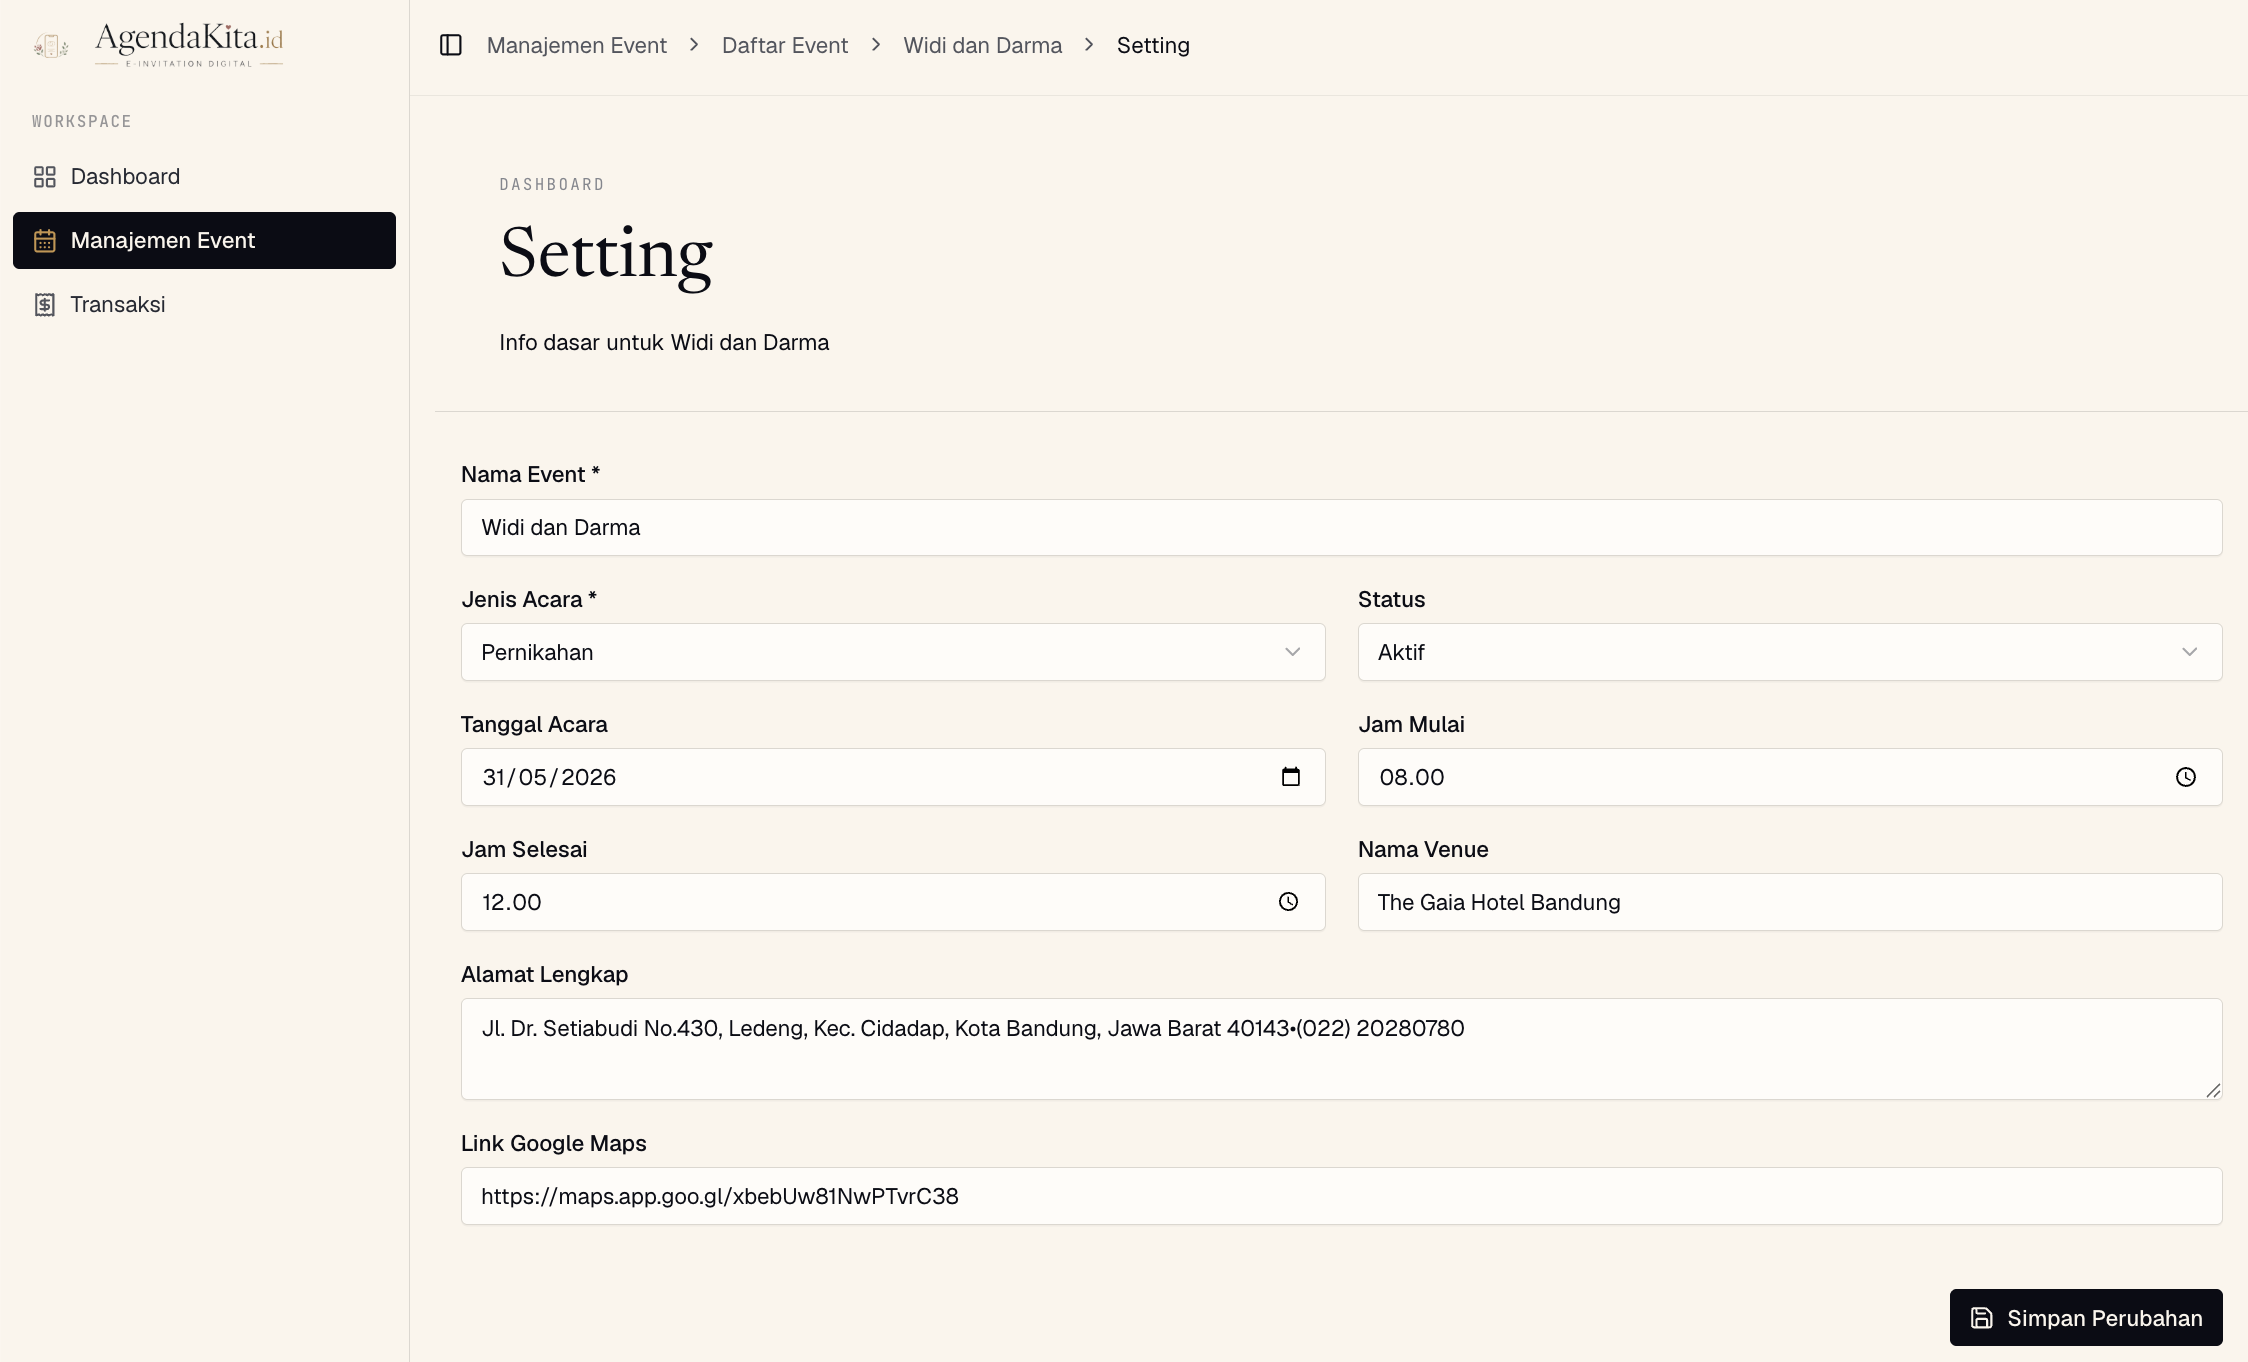Screen dimensions: 2248x1362
Task: Click the Jam Selesai time field
Action: [x=893, y=902]
